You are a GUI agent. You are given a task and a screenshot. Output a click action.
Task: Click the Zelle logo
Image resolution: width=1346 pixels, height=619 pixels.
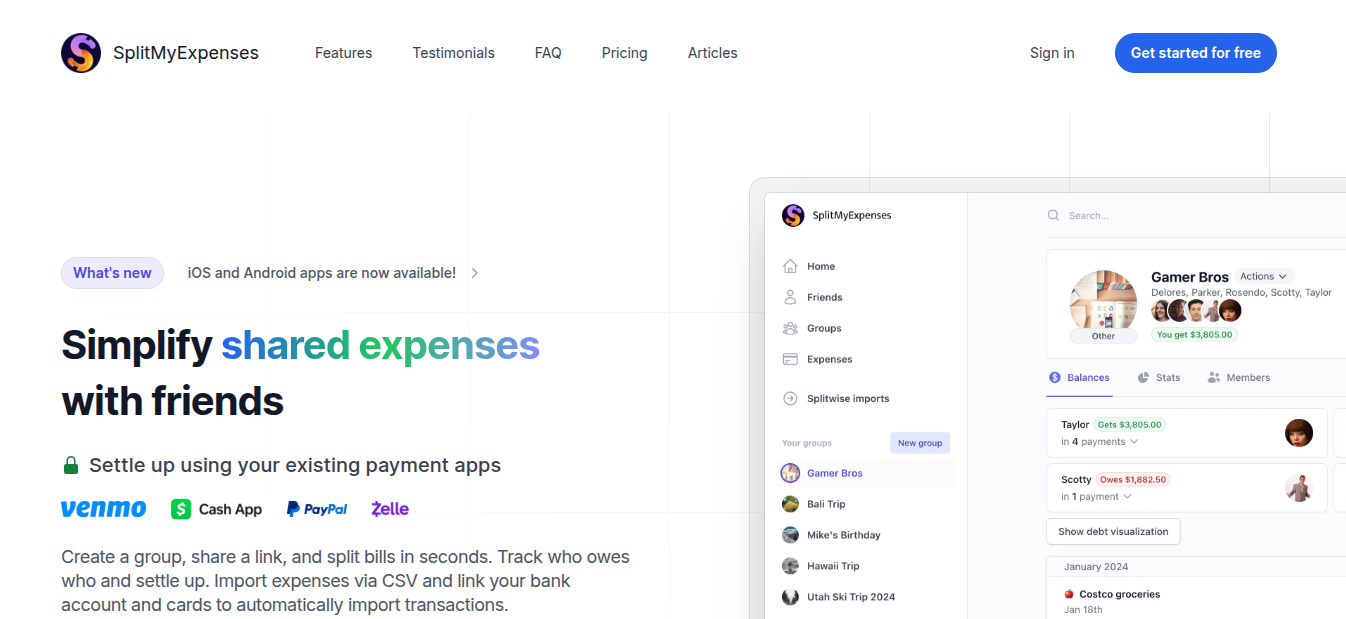pyautogui.click(x=390, y=509)
